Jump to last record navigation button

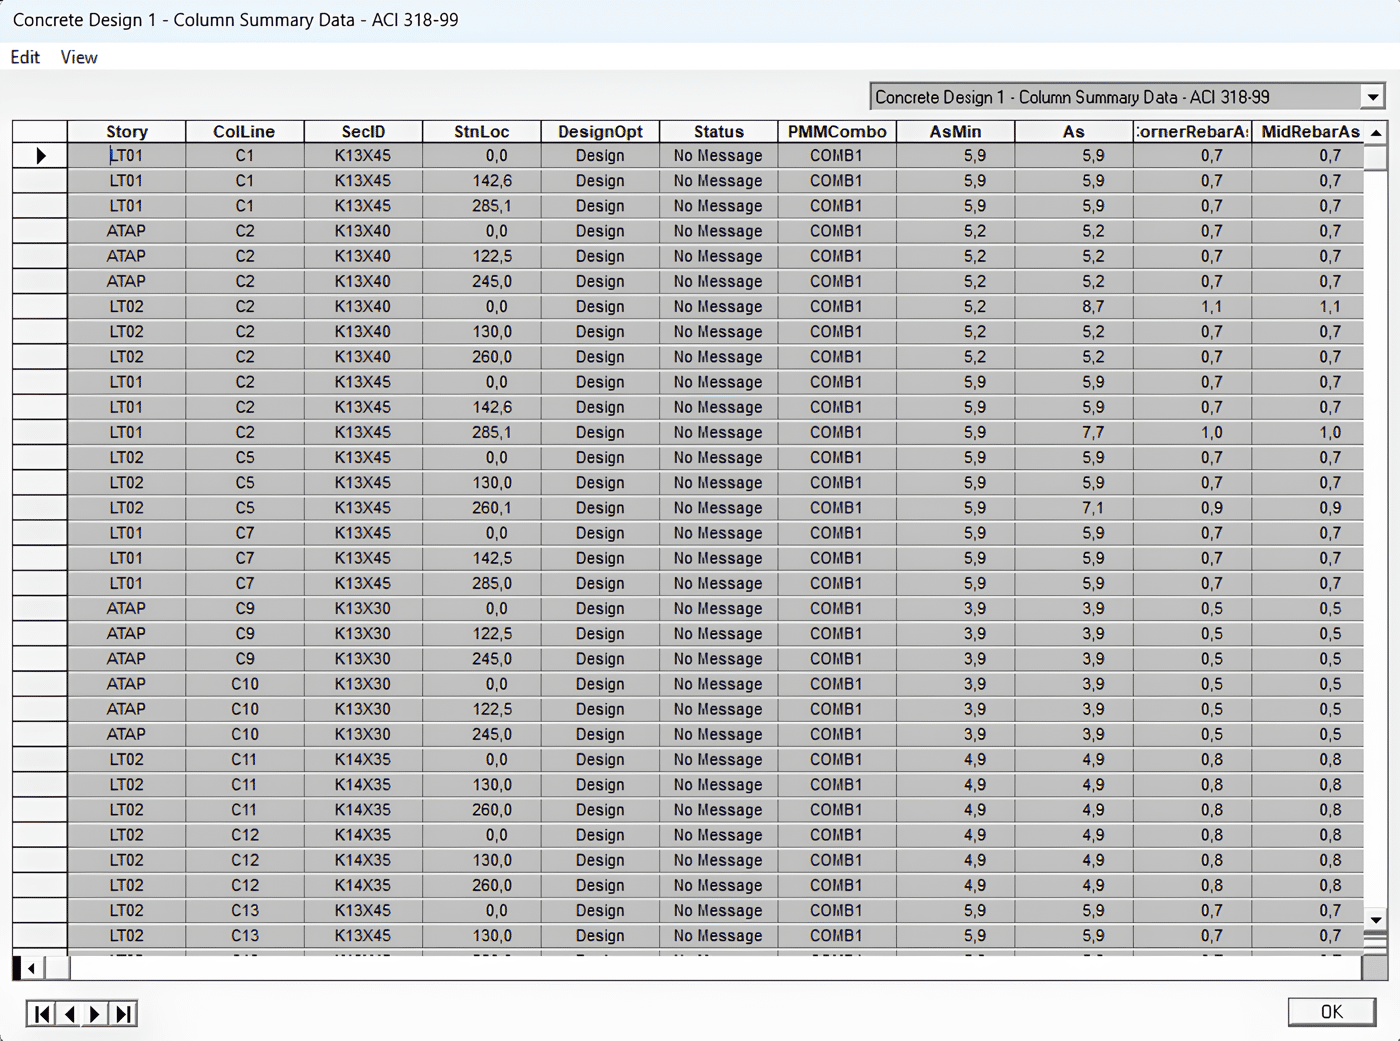[123, 1014]
